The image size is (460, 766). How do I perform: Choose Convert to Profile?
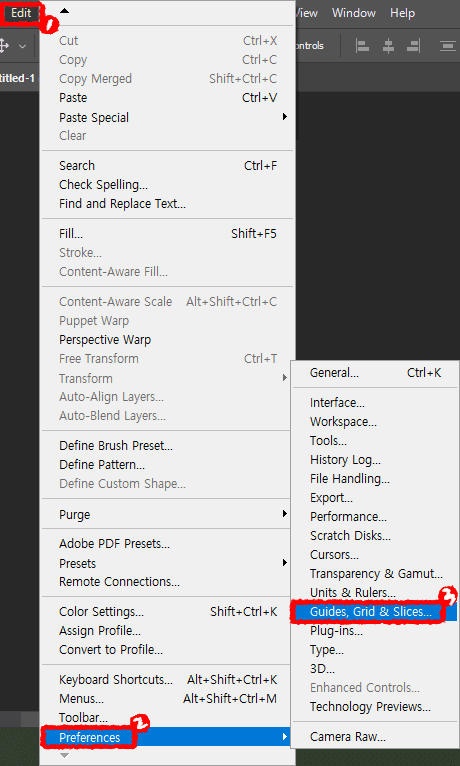click(x=167, y=650)
